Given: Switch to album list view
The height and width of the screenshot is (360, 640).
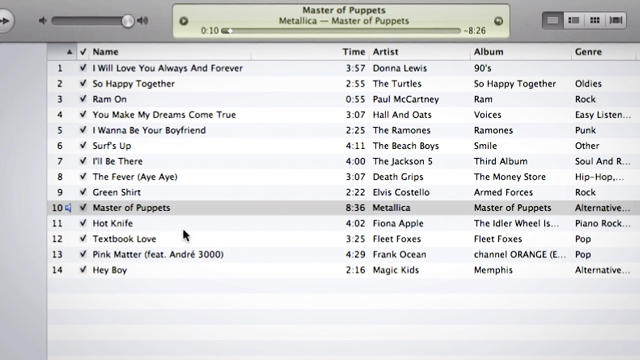Looking at the screenshot, I should click(x=573, y=20).
